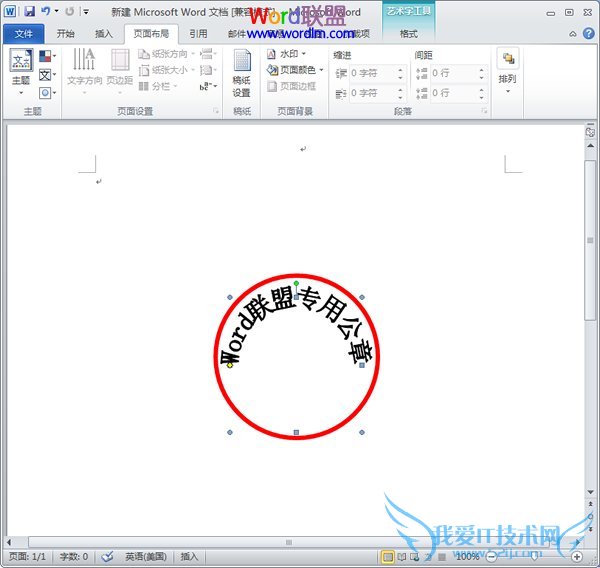Click the 100% zoom level

pos(467,557)
